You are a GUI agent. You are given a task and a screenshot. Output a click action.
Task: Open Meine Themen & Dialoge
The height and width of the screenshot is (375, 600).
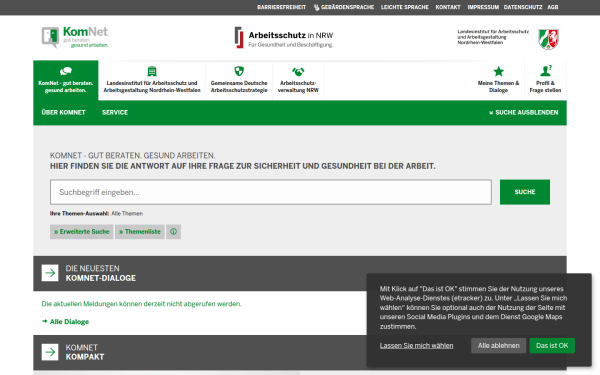click(x=498, y=80)
